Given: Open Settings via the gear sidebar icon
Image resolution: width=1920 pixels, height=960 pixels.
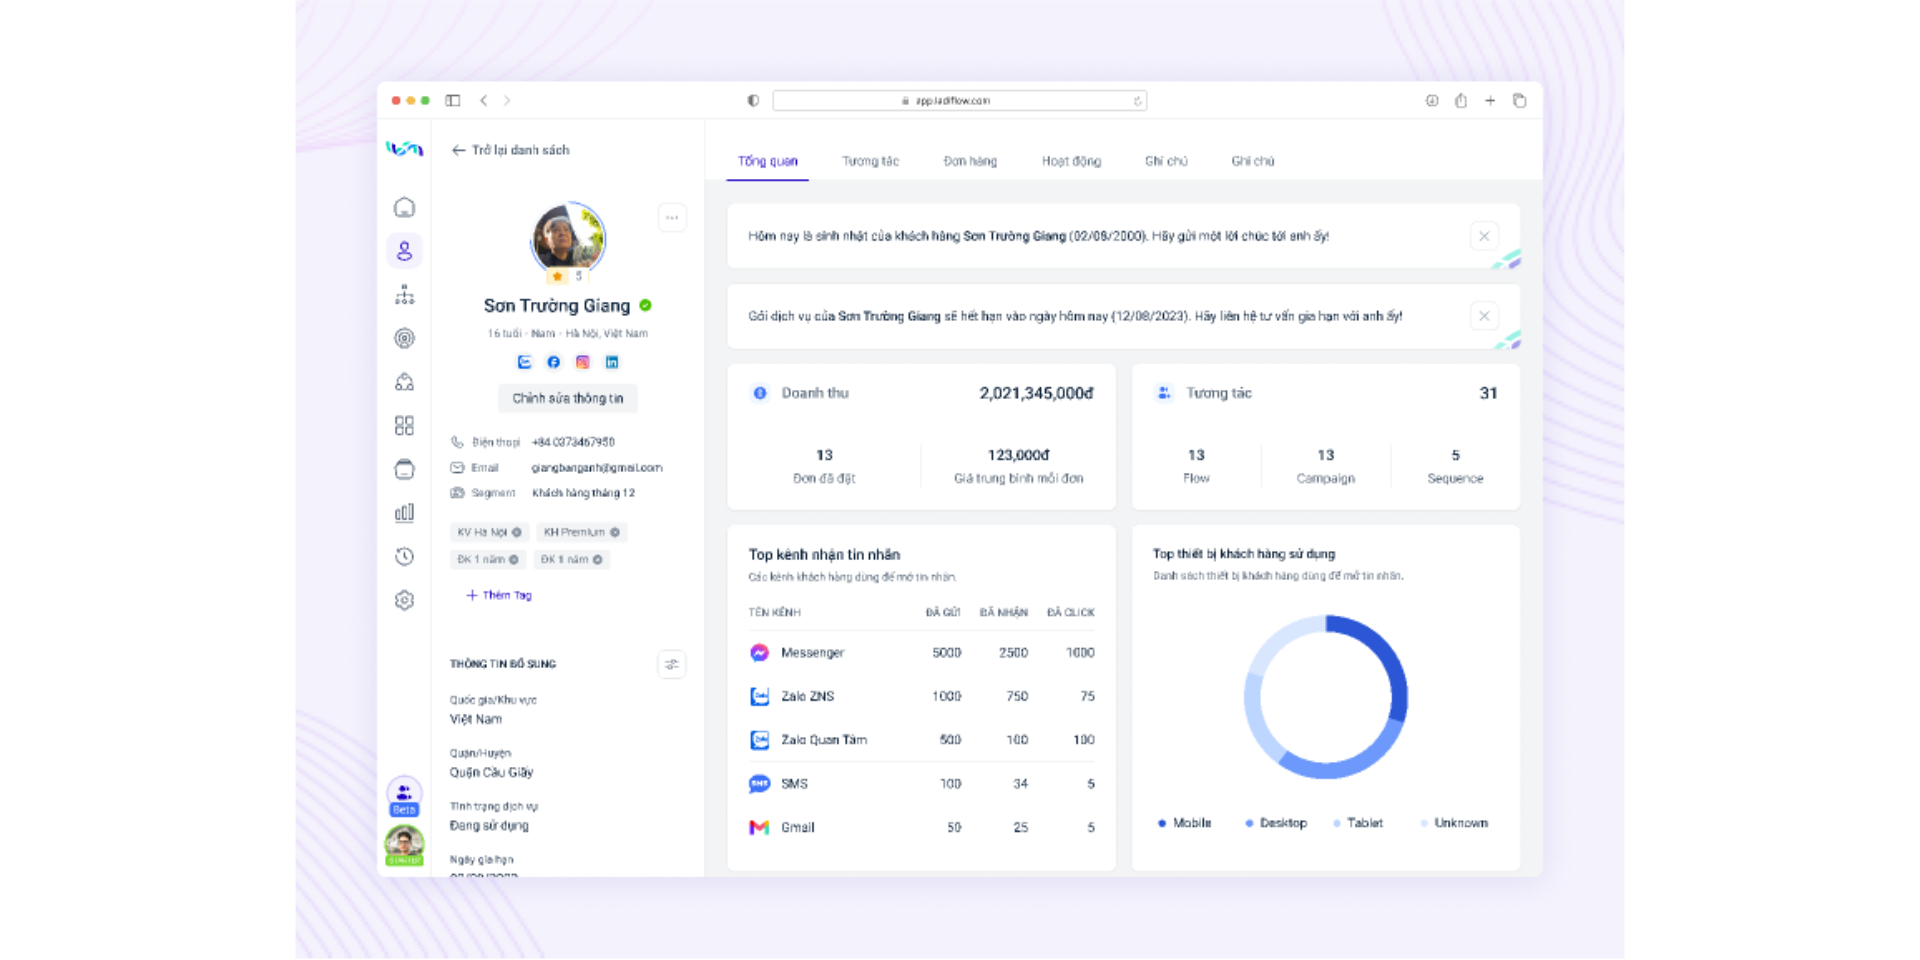Looking at the screenshot, I should point(404,599).
